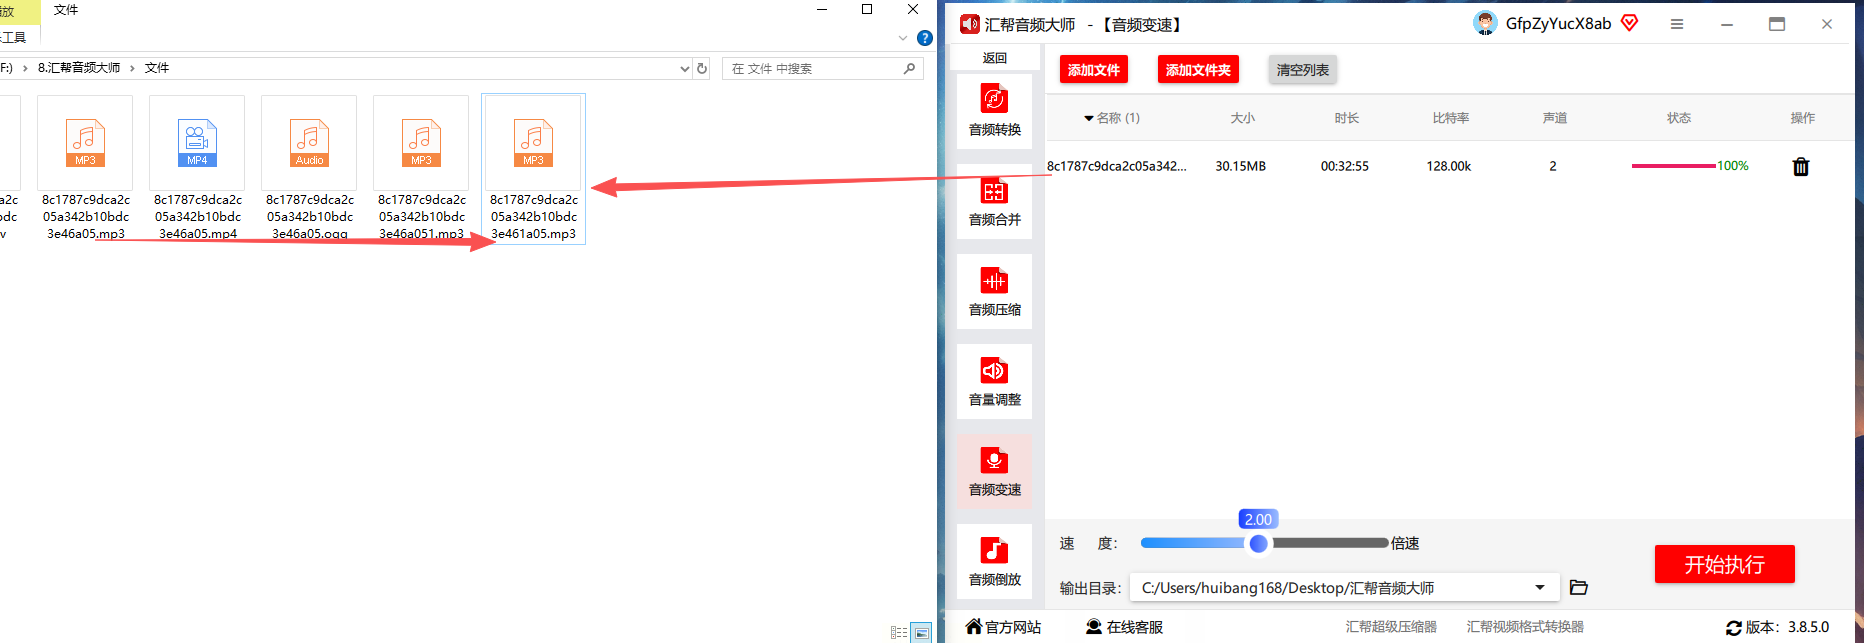Select the 8c1787c9dca2c05a342... file row
This screenshot has height=643, width=1864.
click(x=1450, y=166)
